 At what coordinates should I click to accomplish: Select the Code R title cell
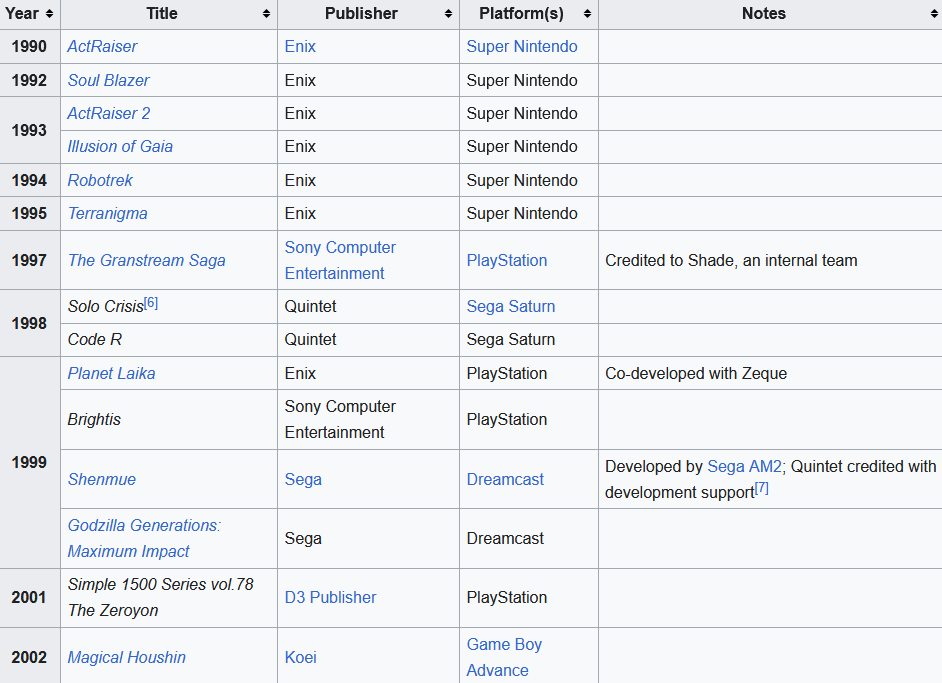[x=169, y=339]
